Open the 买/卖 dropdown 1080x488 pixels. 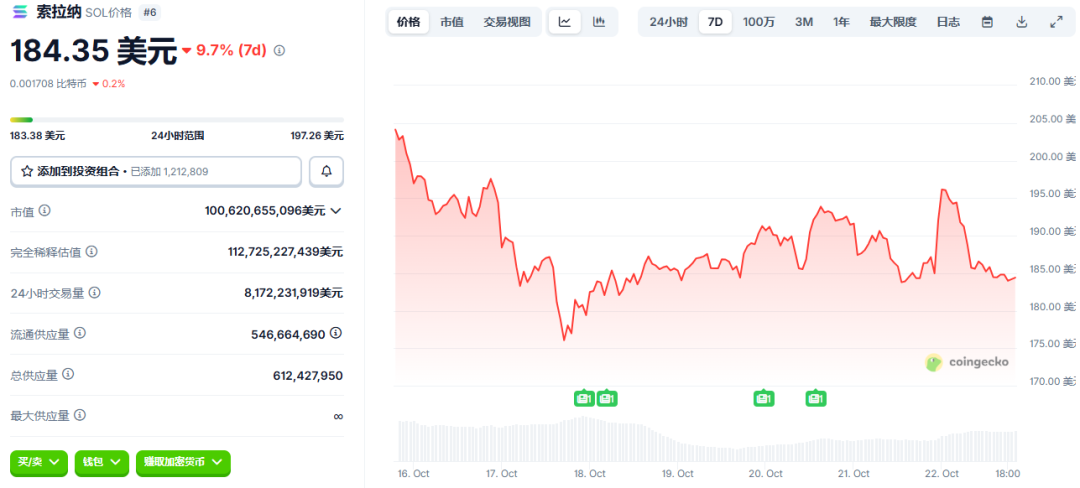39,462
